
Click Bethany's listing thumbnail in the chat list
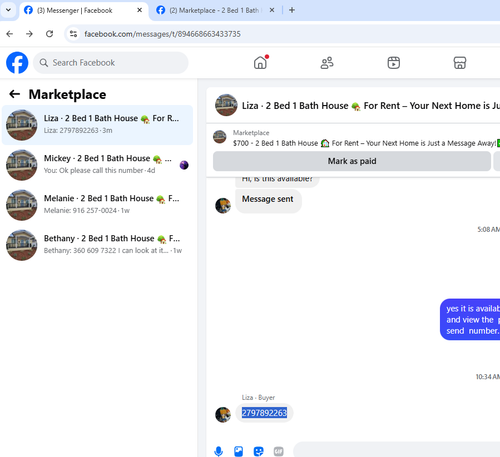click(22, 245)
